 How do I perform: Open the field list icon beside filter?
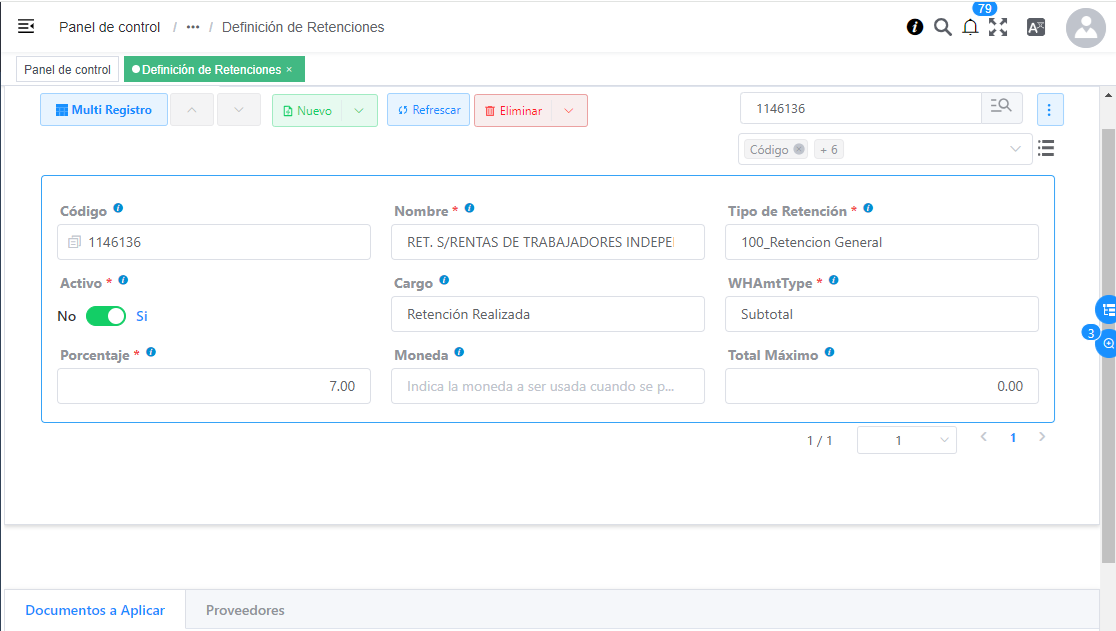pyautogui.click(x=1046, y=148)
